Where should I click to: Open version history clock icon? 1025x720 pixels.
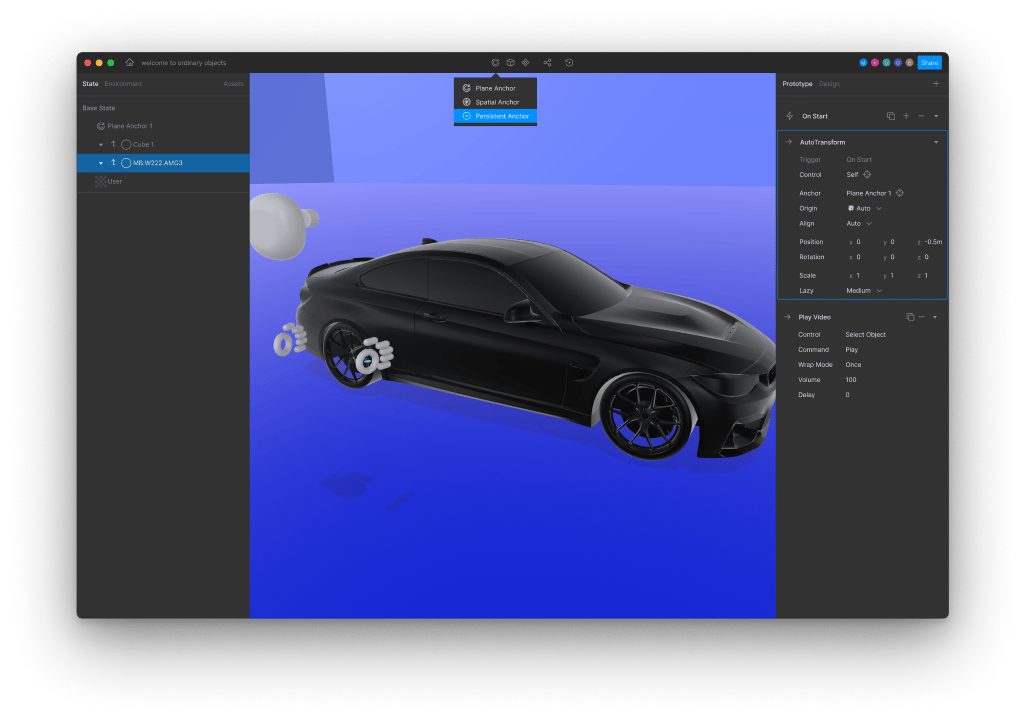point(569,62)
